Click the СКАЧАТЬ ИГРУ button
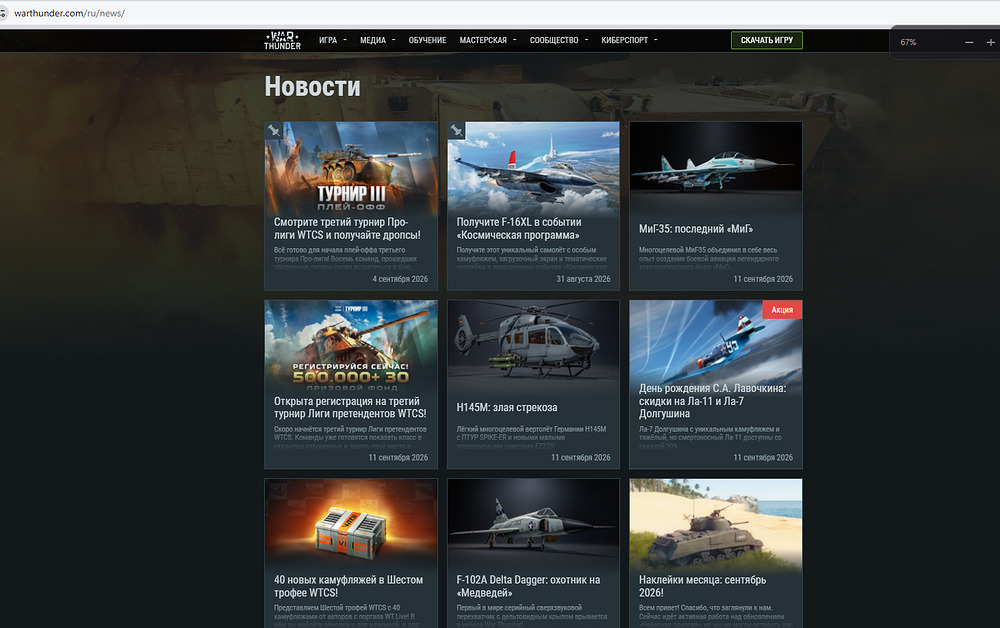1000x628 pixels. pos(767,40)
